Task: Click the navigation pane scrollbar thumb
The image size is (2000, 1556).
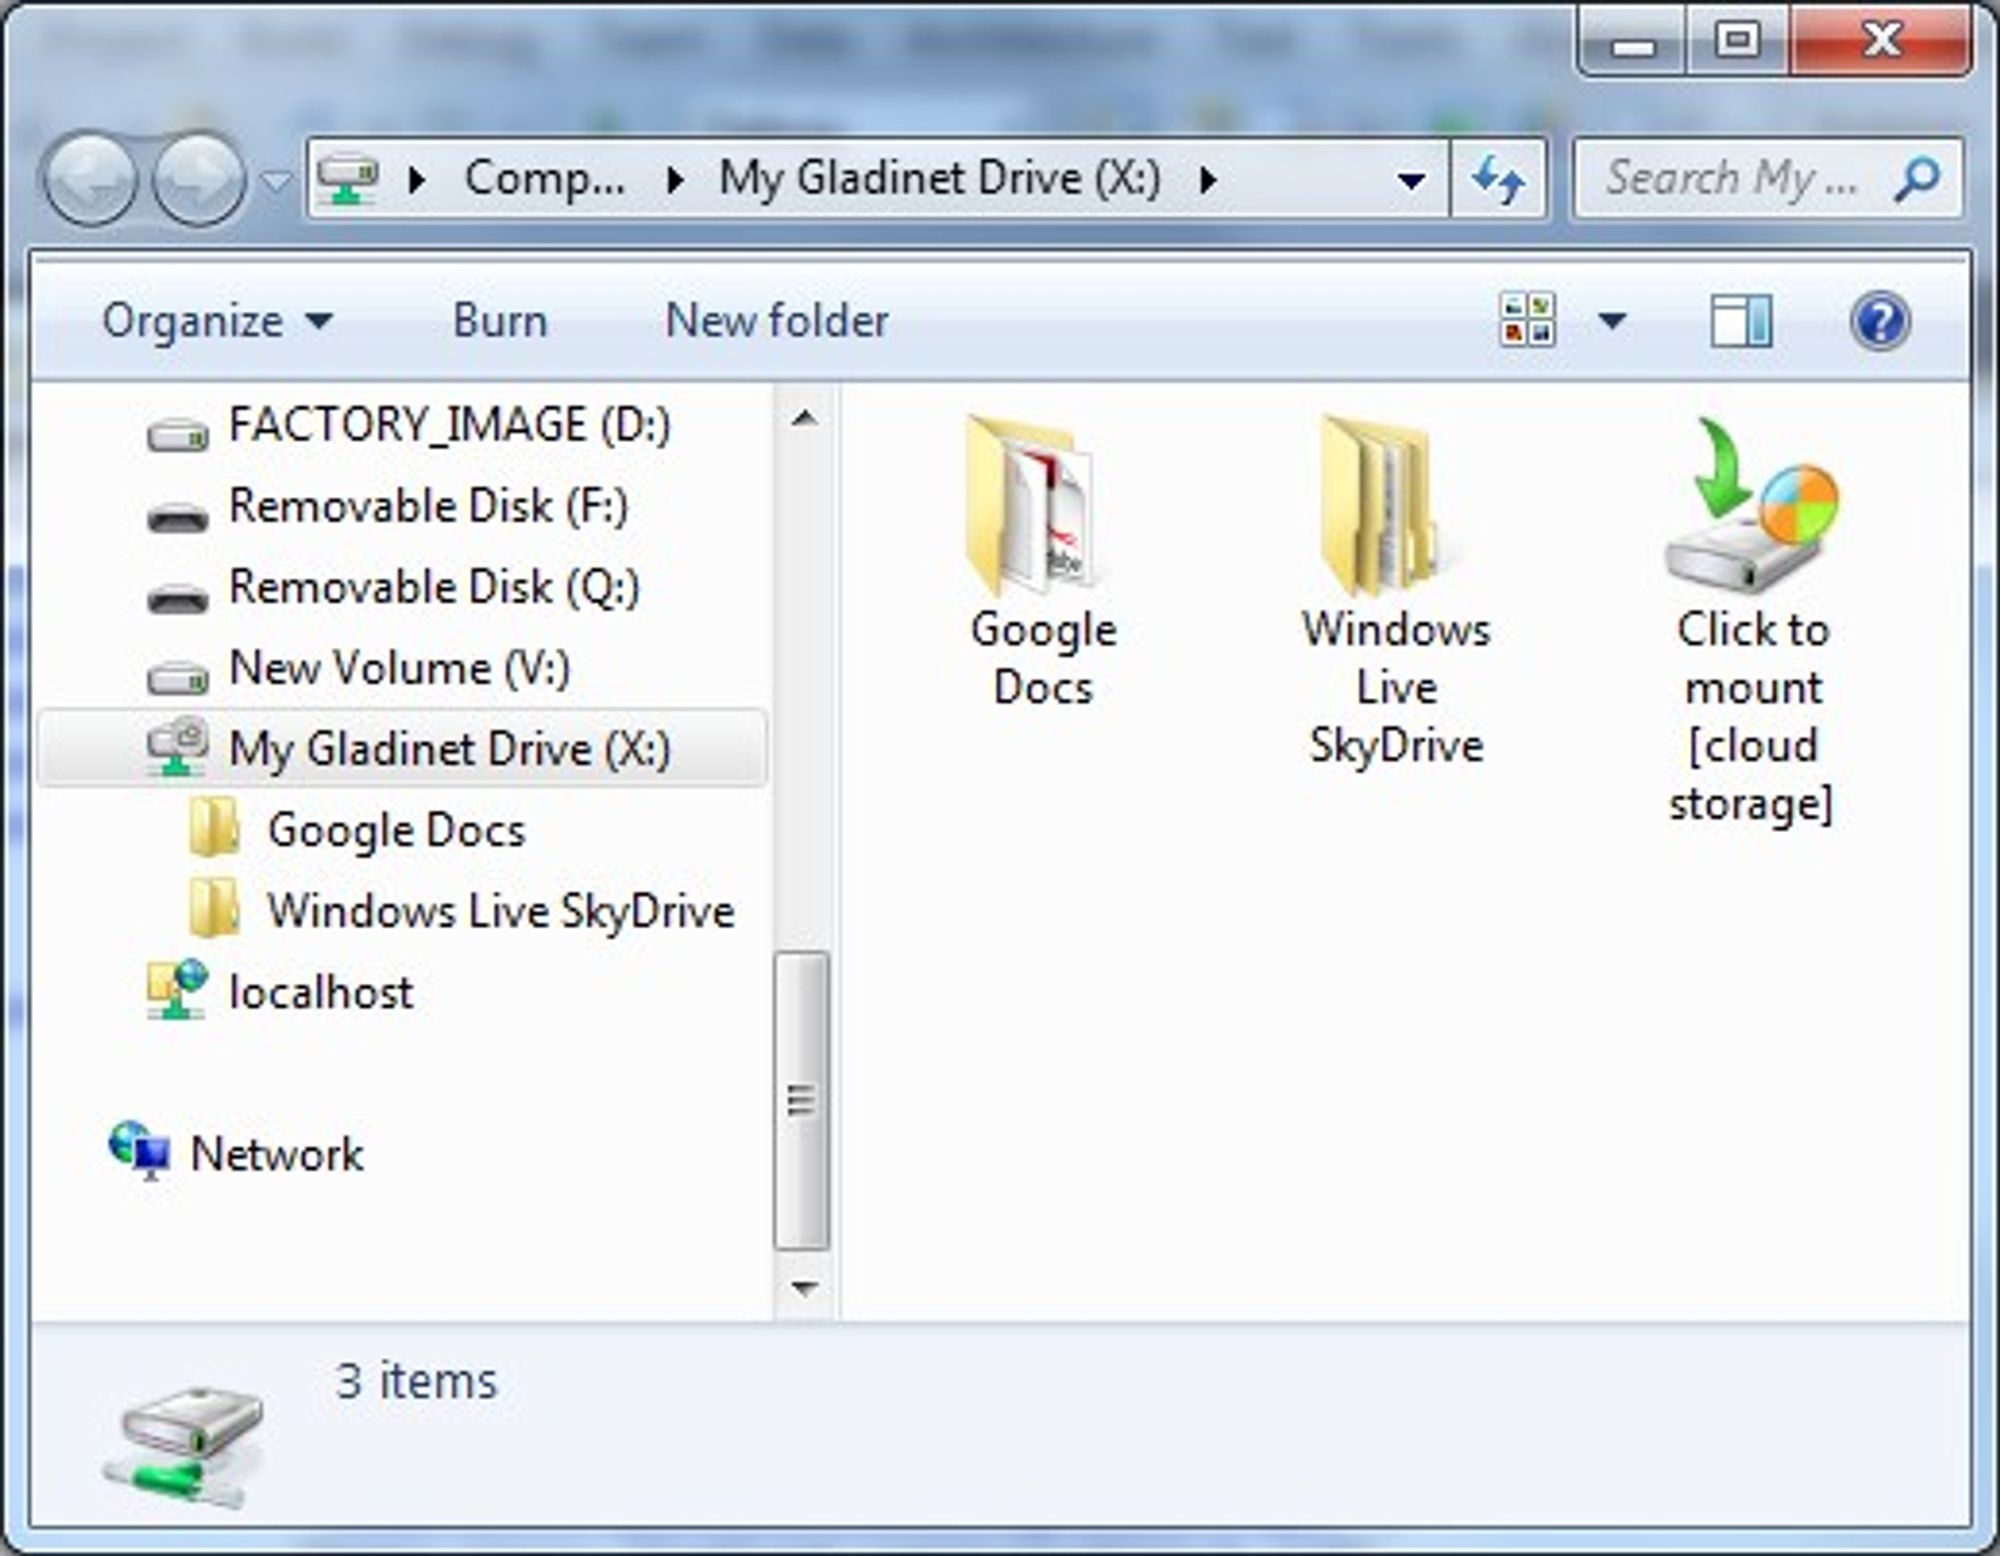Action: [802, 1100]
